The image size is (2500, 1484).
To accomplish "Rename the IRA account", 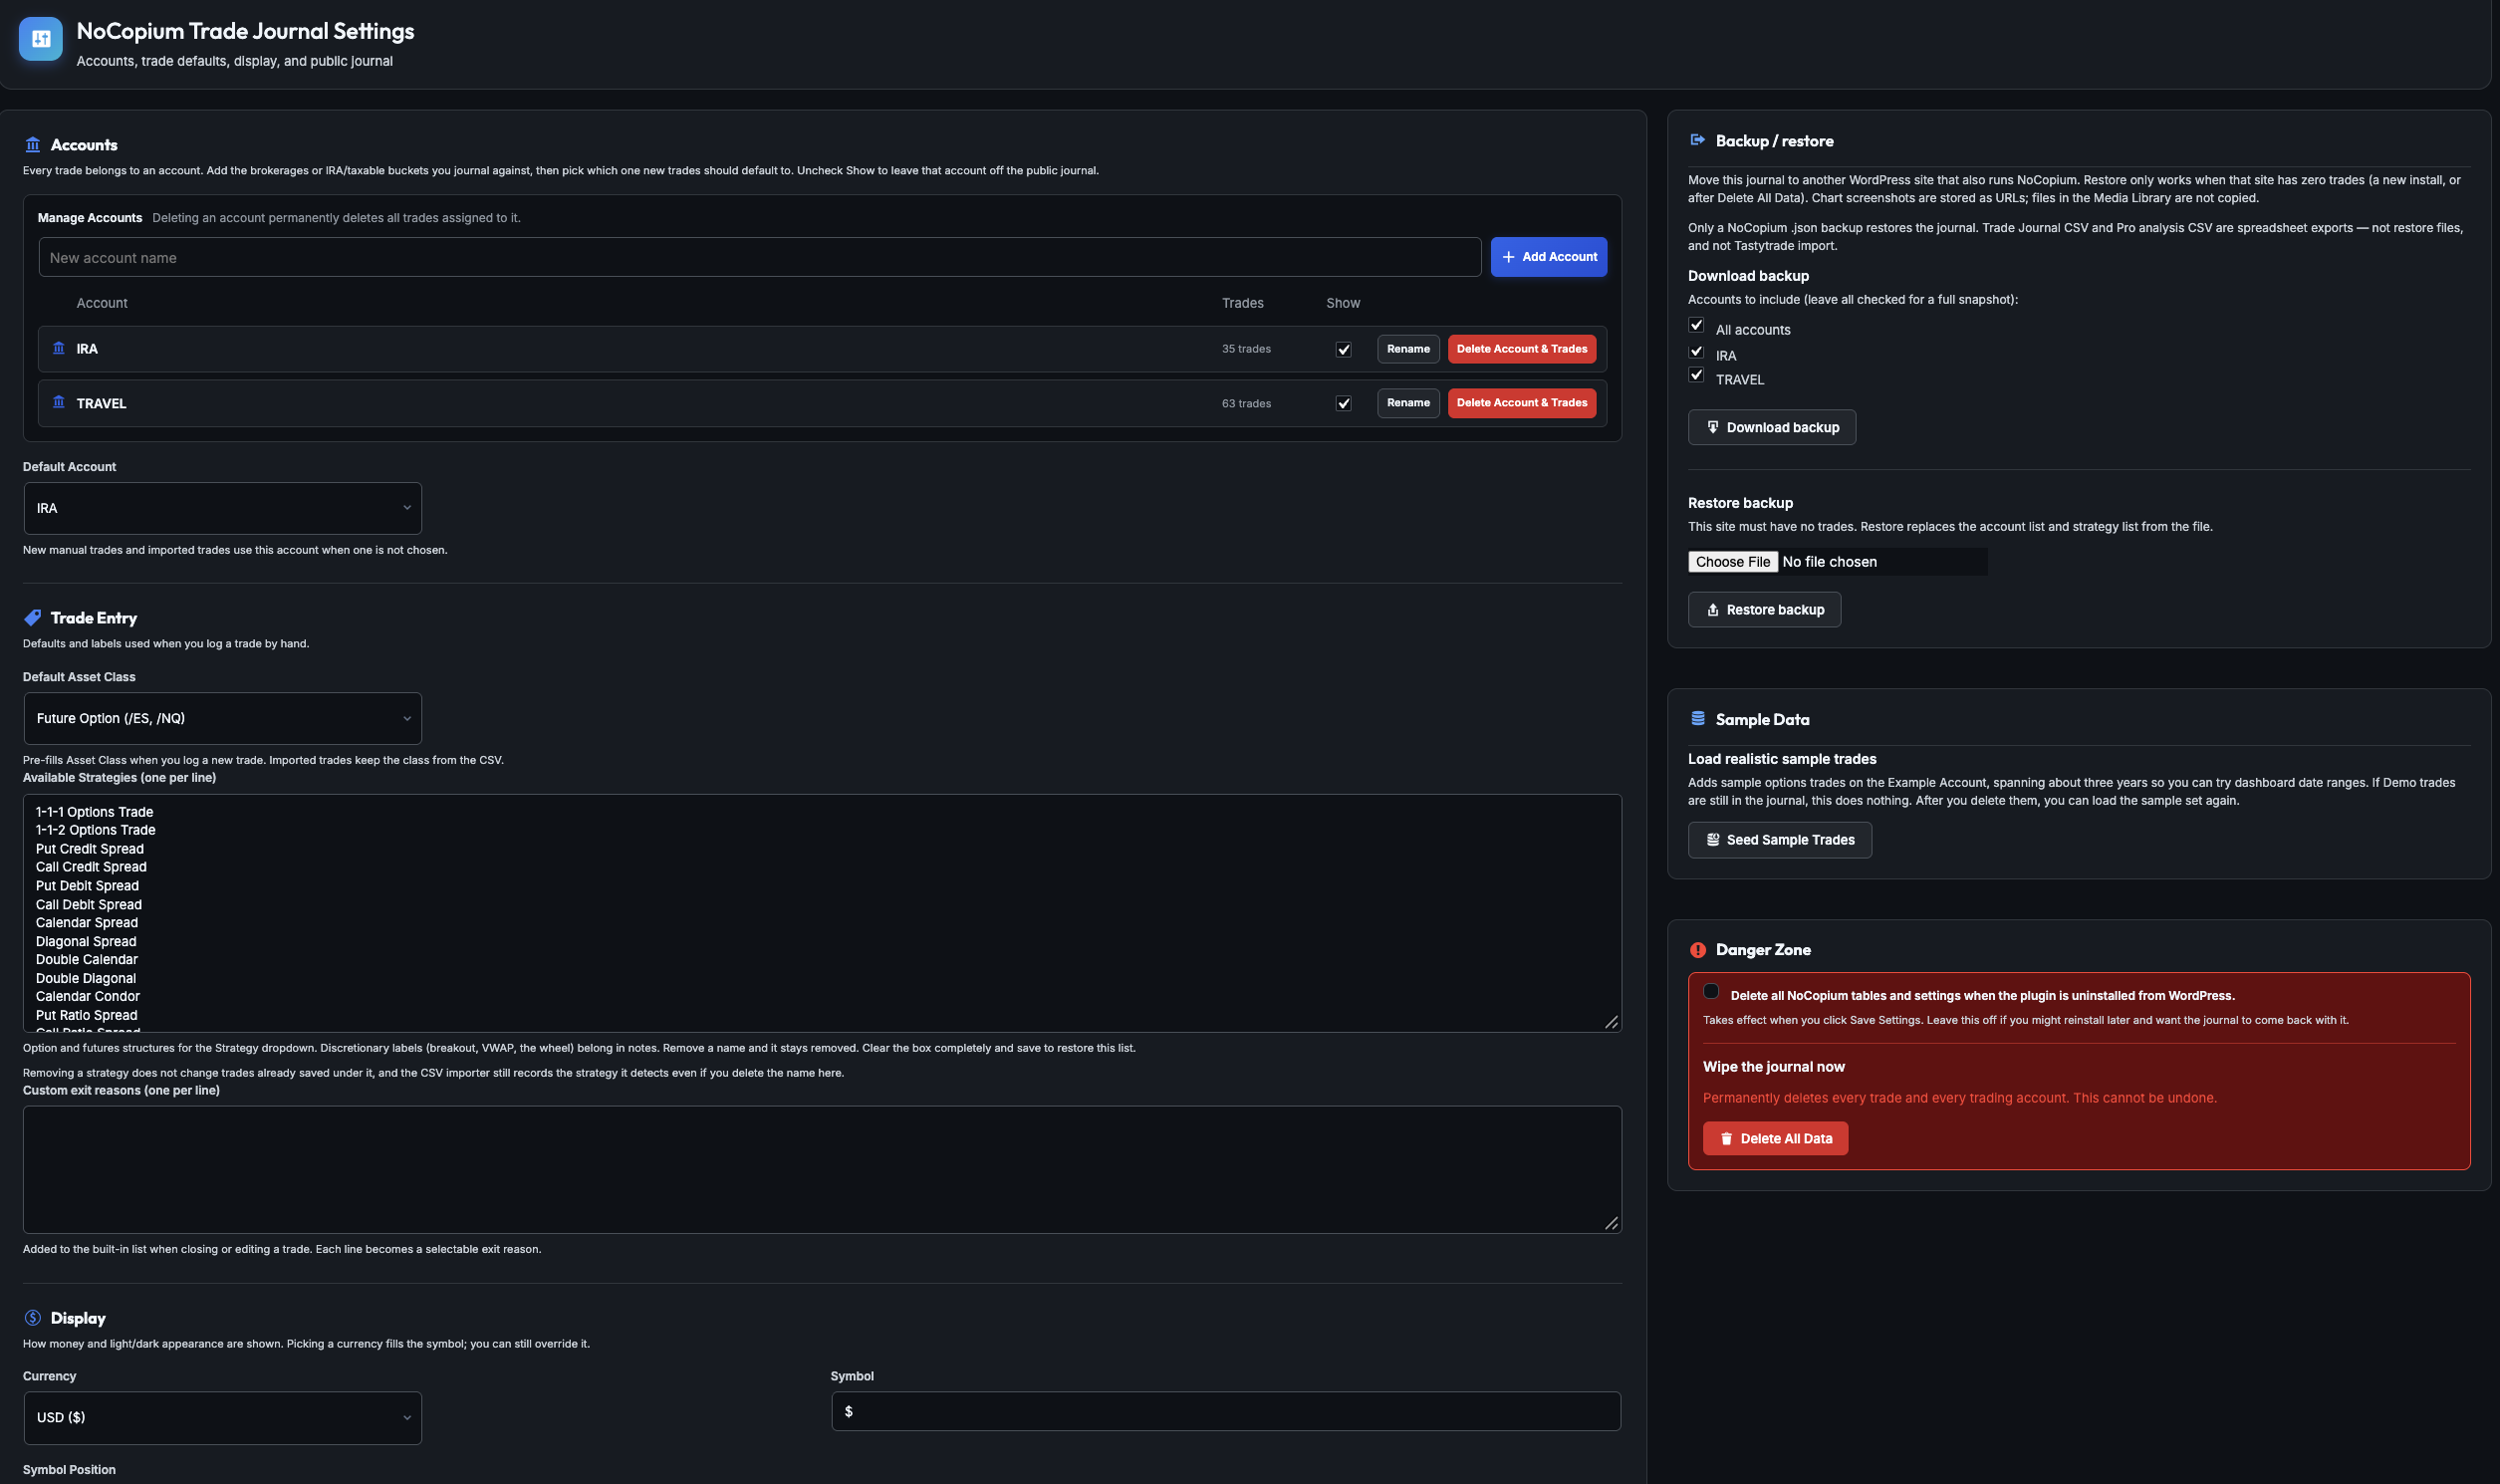I will [1408, 349].
